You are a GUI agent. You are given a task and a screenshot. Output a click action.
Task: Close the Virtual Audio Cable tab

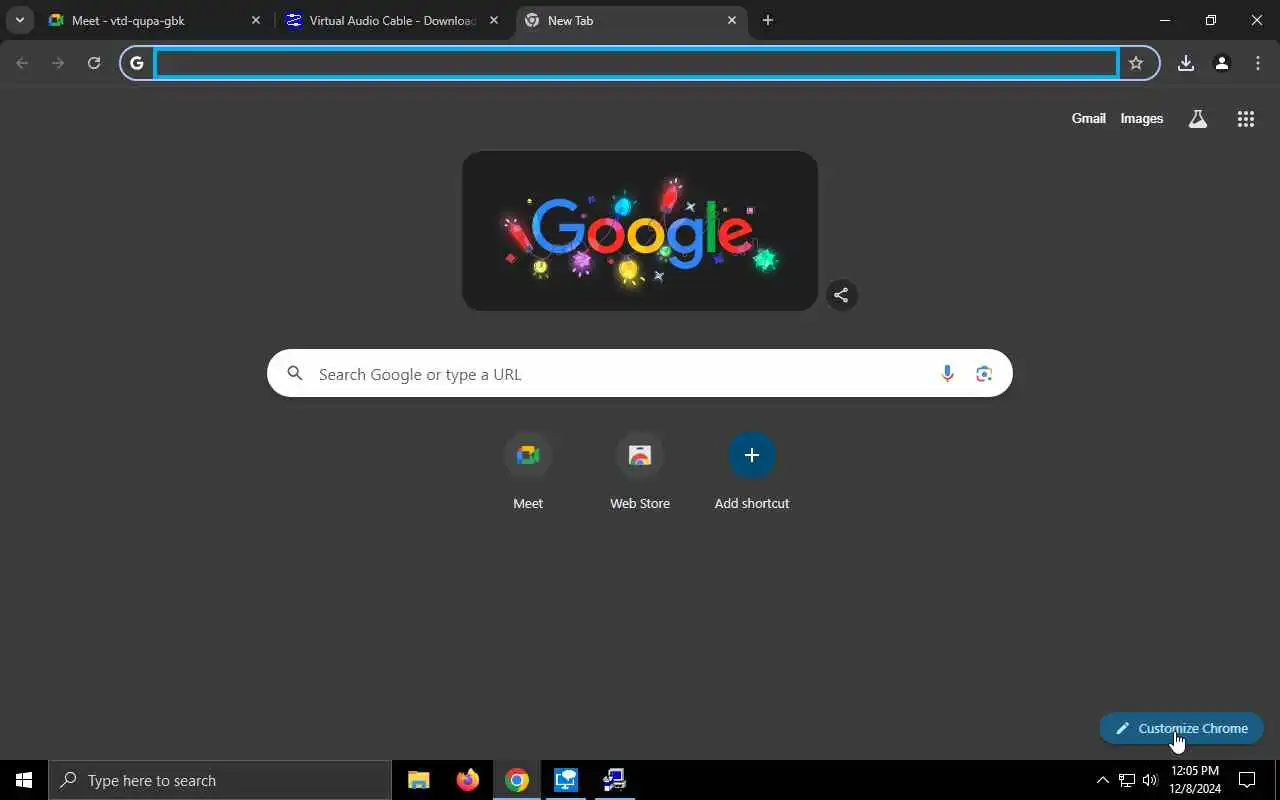(x=493, y=20)
